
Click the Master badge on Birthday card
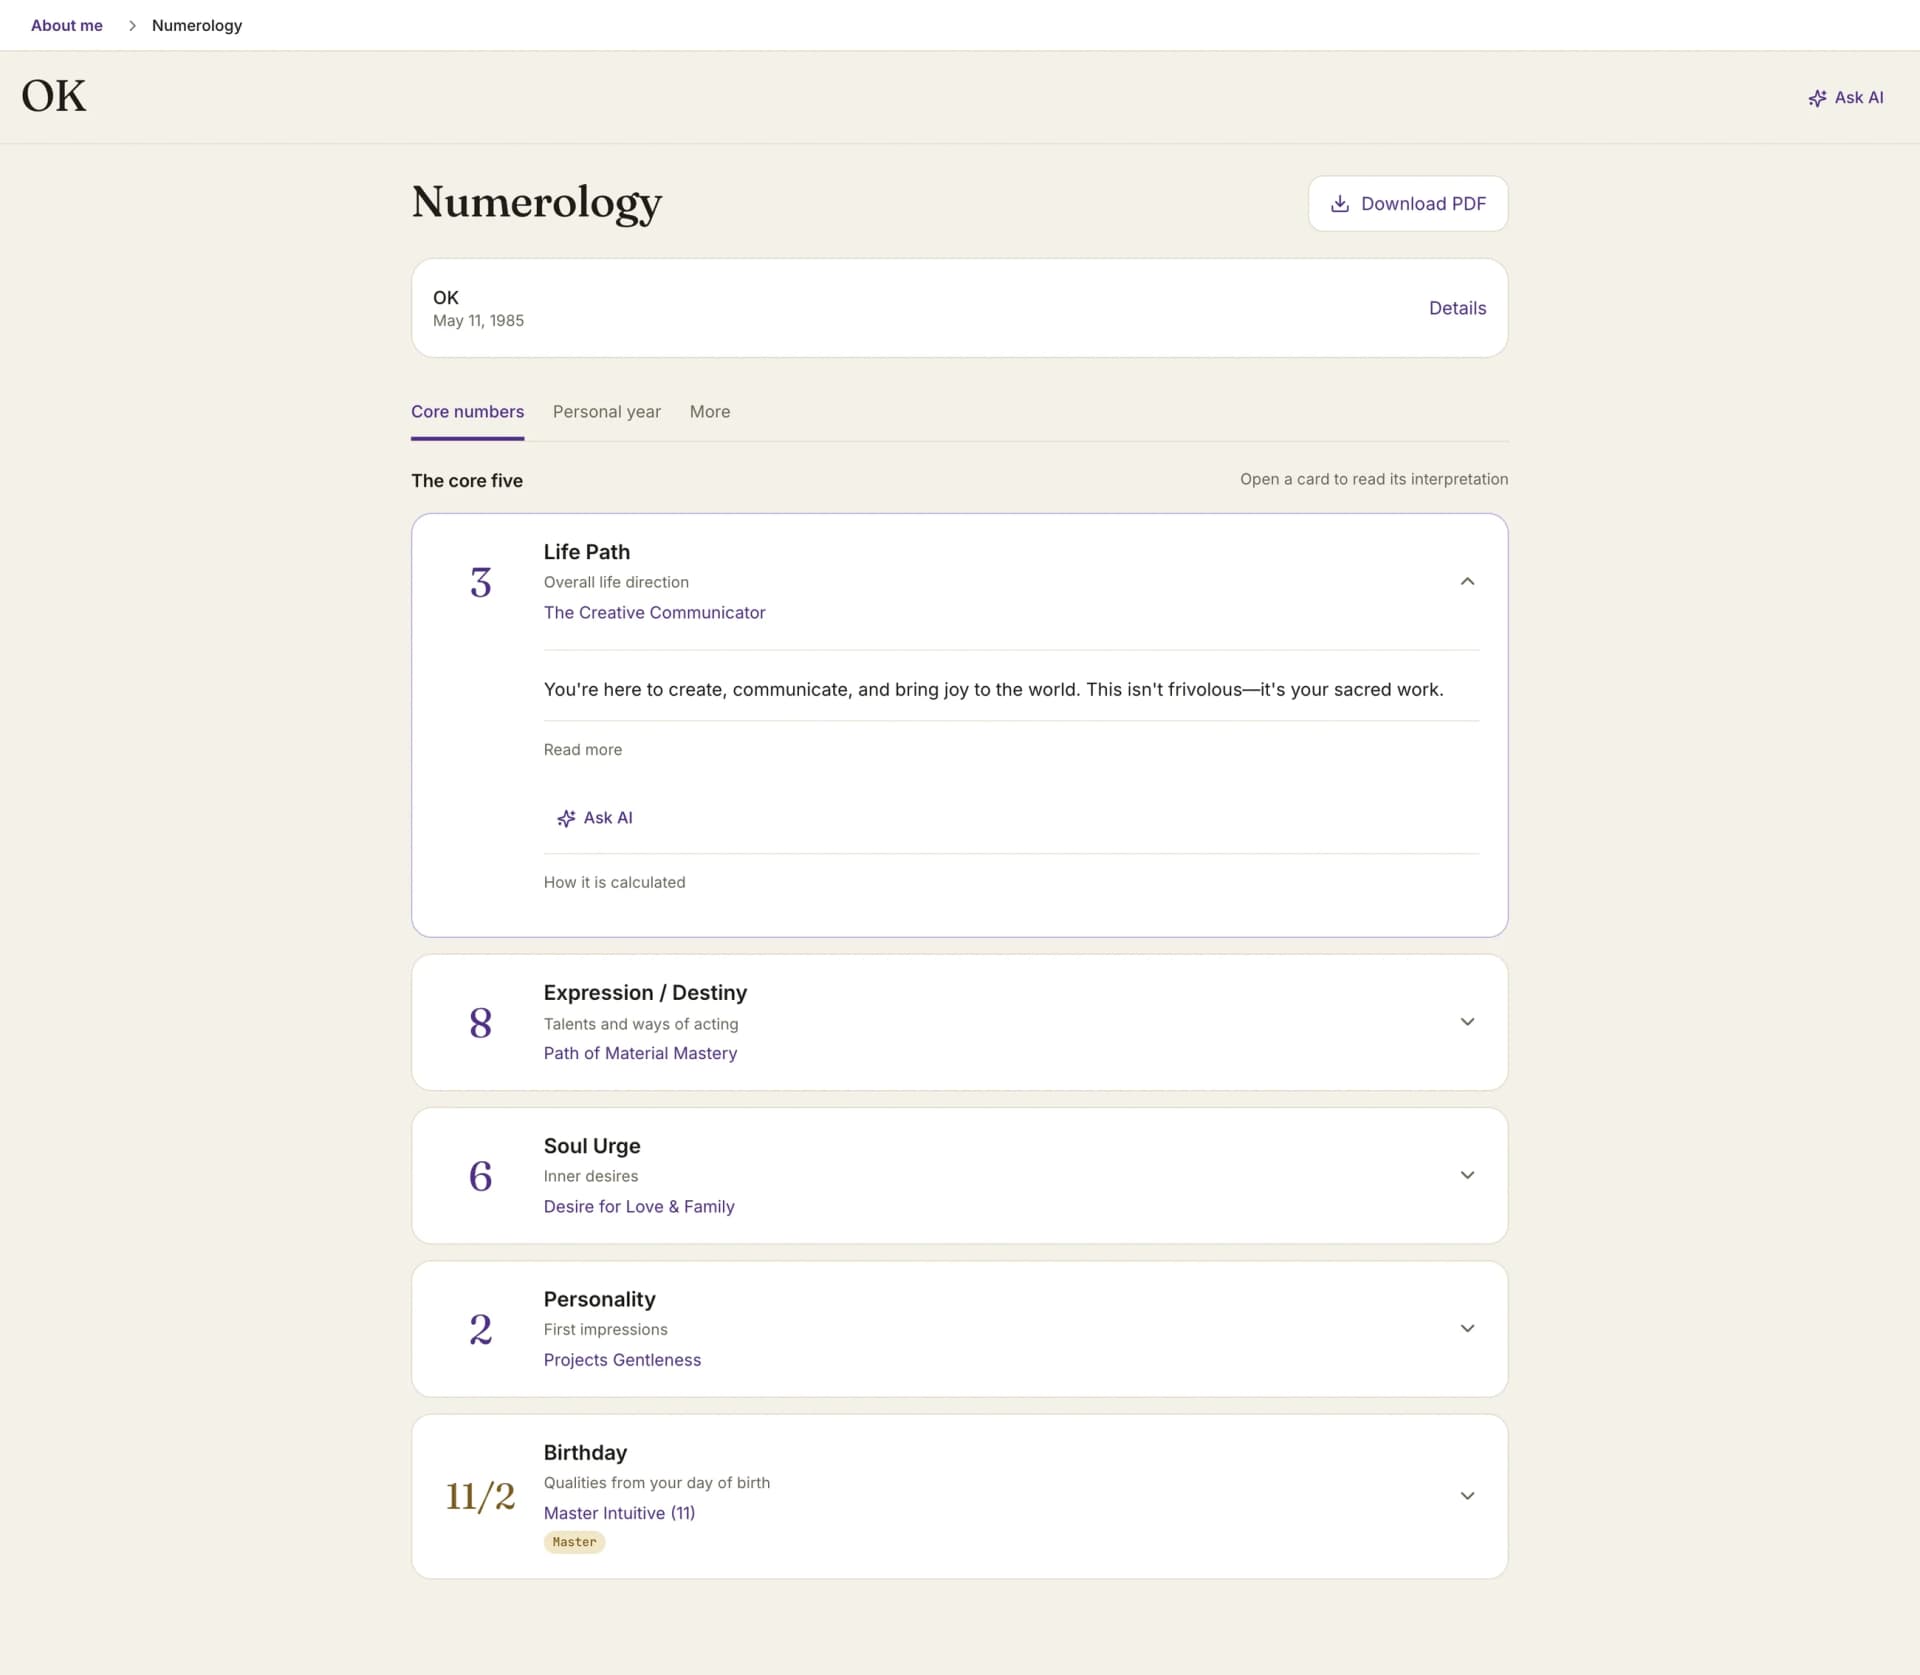click(574, 1542)
